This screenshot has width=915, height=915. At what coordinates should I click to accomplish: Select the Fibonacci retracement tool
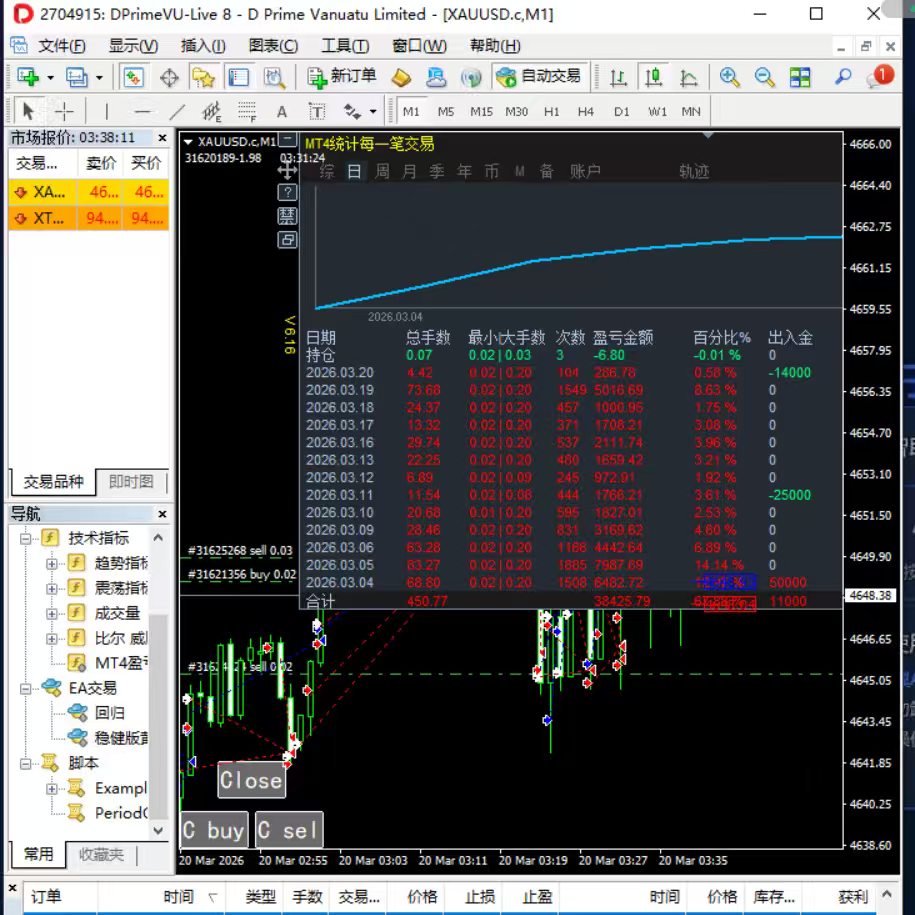coord(247,111)
